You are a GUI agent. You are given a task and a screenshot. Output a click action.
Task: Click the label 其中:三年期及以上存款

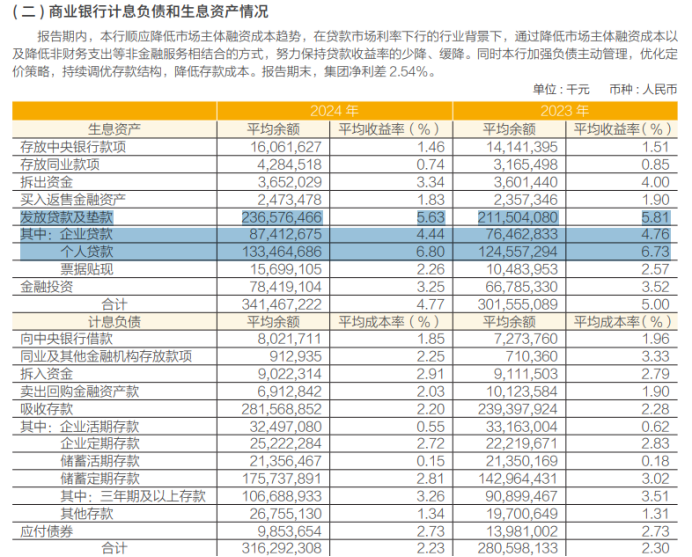point(133,496)
